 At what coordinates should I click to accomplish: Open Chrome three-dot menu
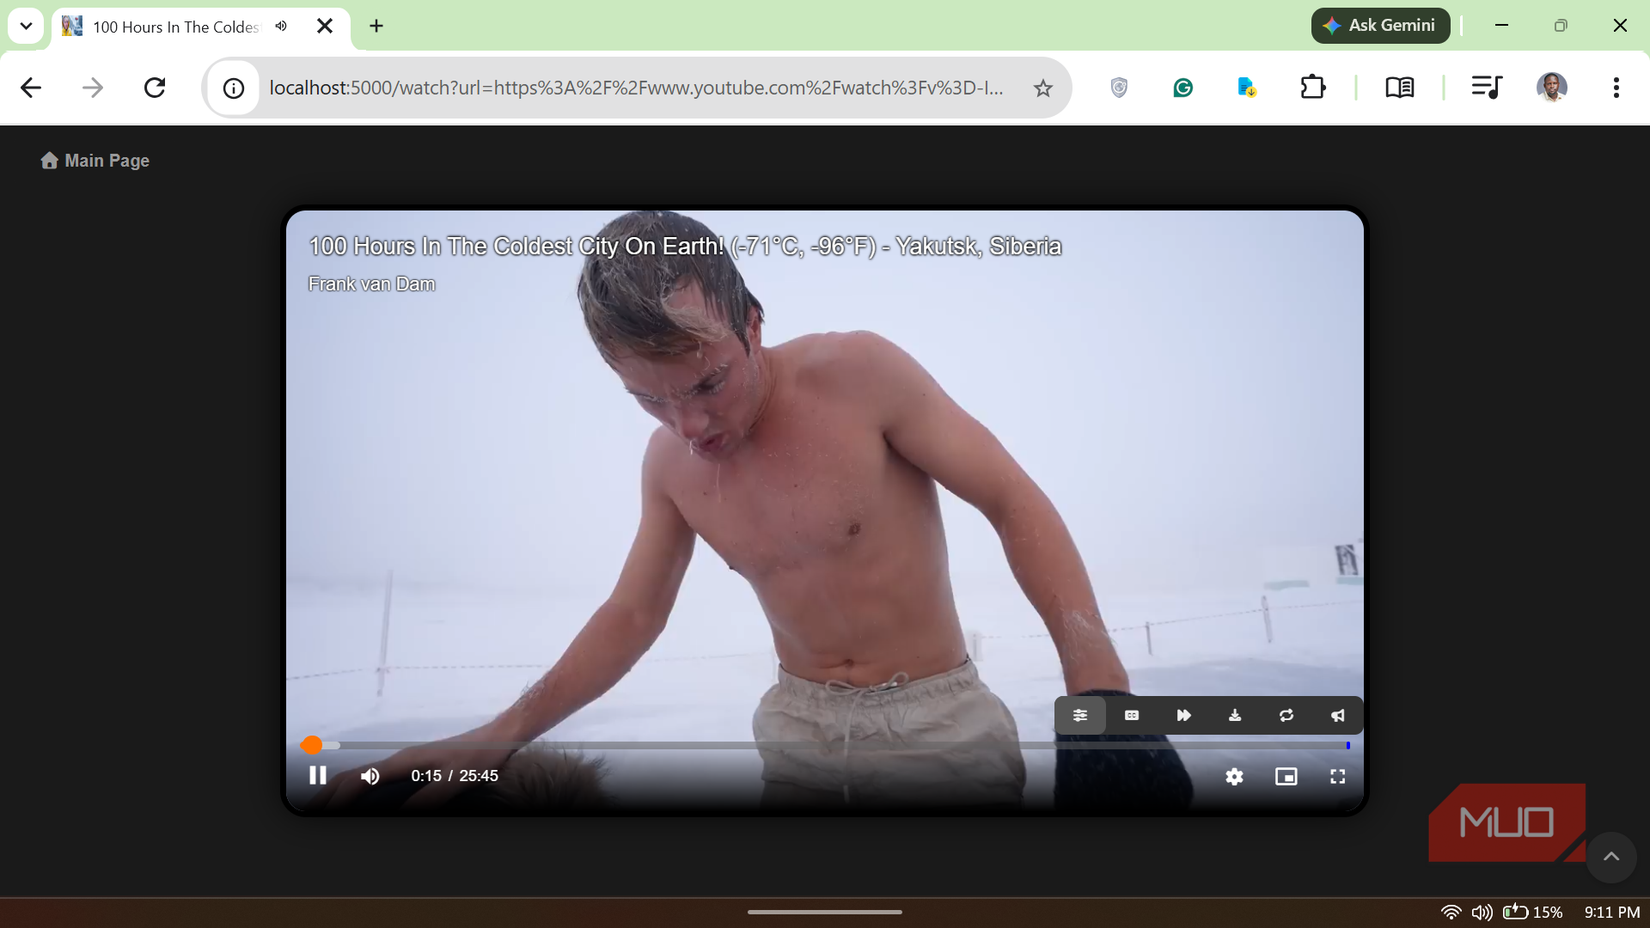point(1616,88)
